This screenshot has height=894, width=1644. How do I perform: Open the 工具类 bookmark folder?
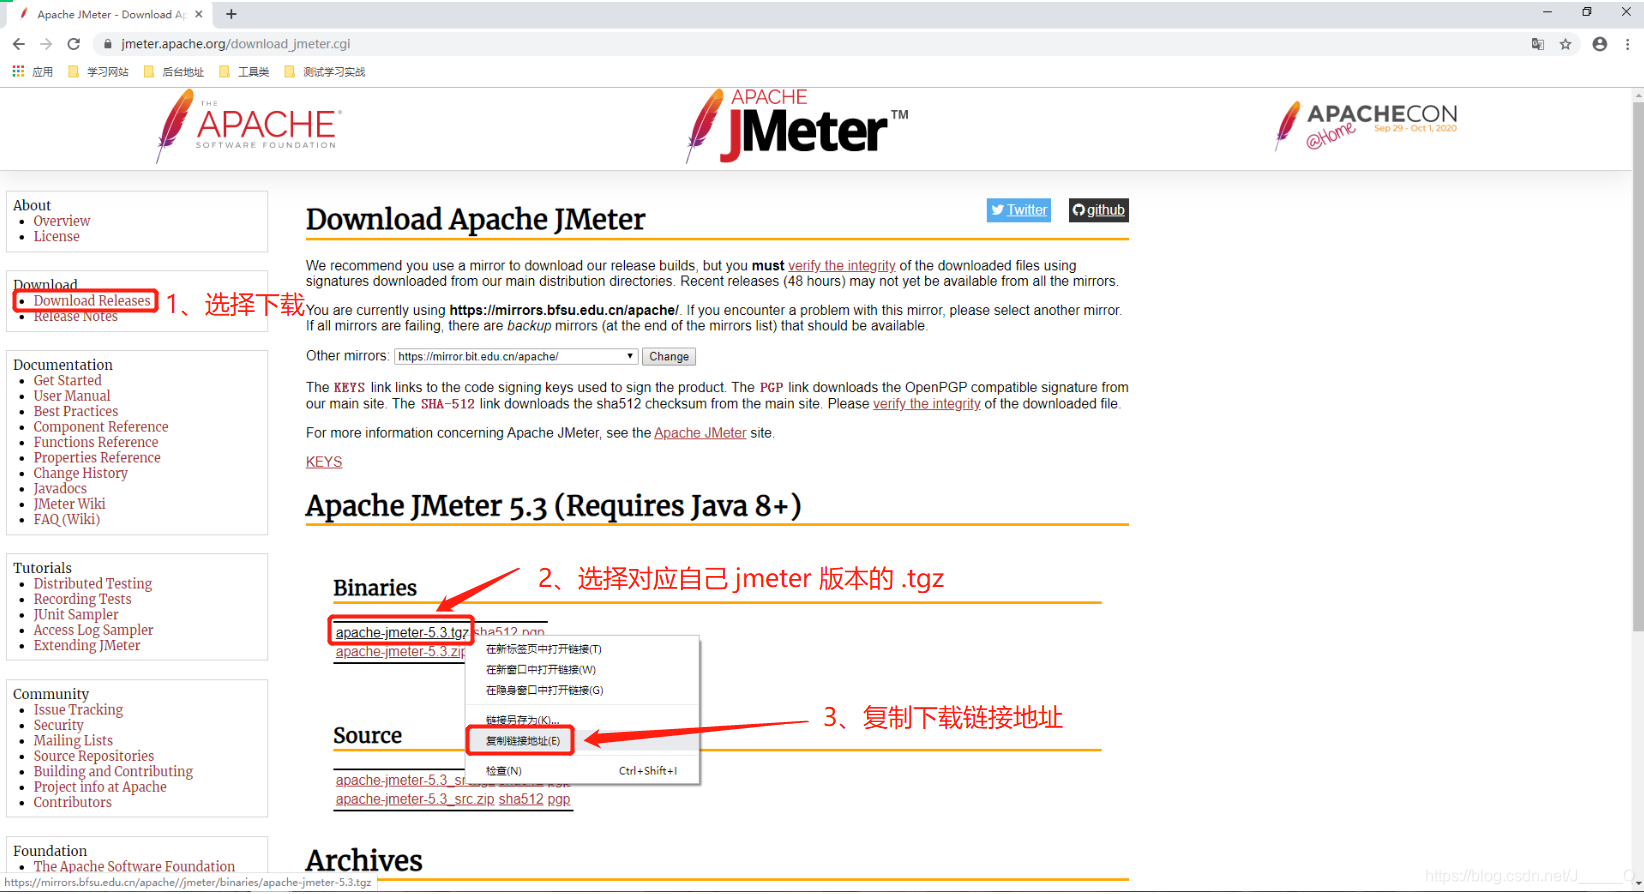(244, 72)
